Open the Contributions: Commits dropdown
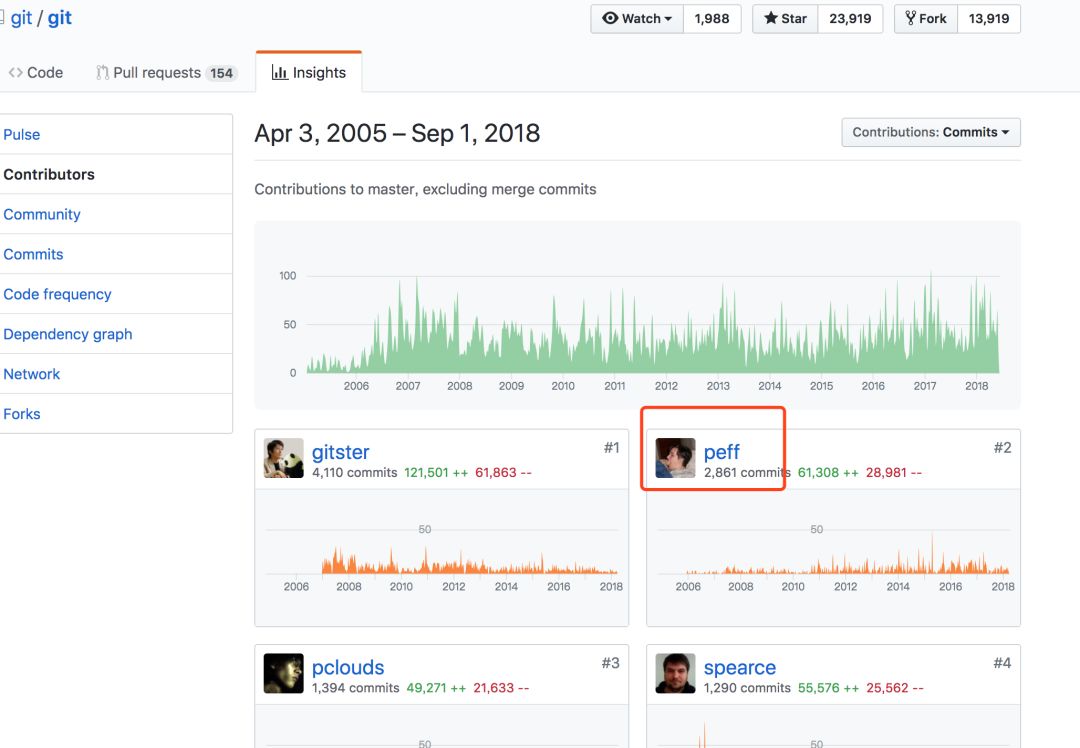 [931, 132]
